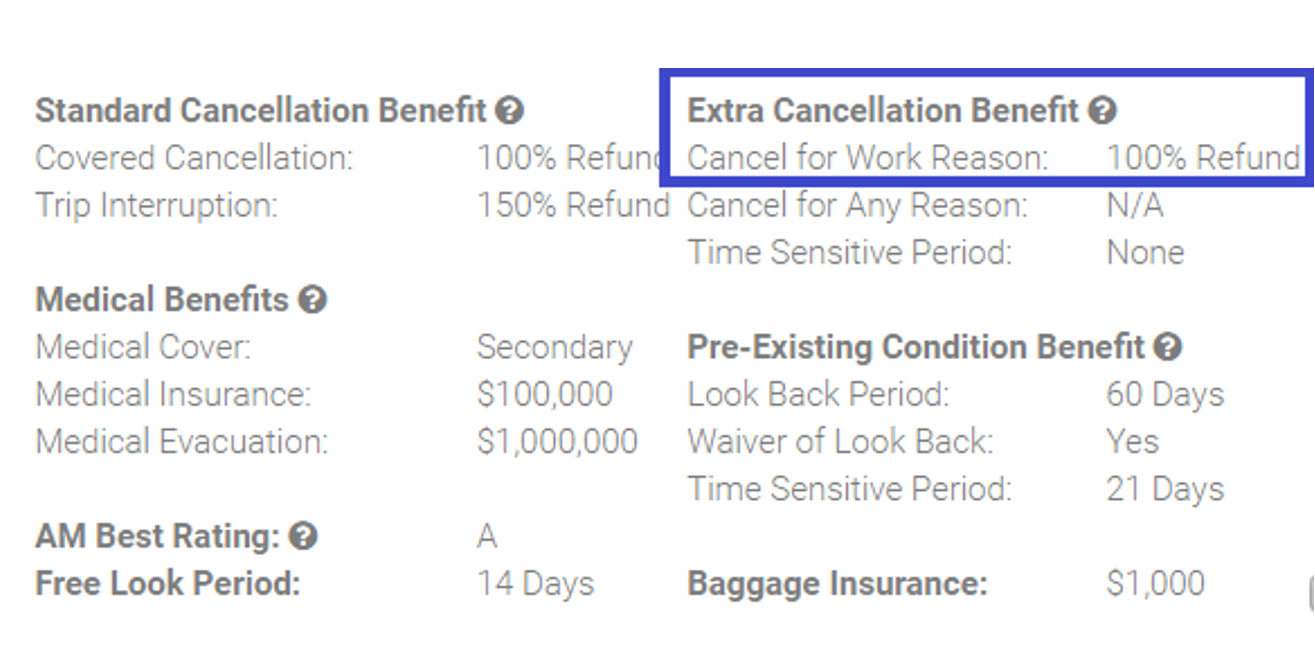Open help icon beside AM Best Rating
Screen dimensions: 1315x650
coord(303,537)
